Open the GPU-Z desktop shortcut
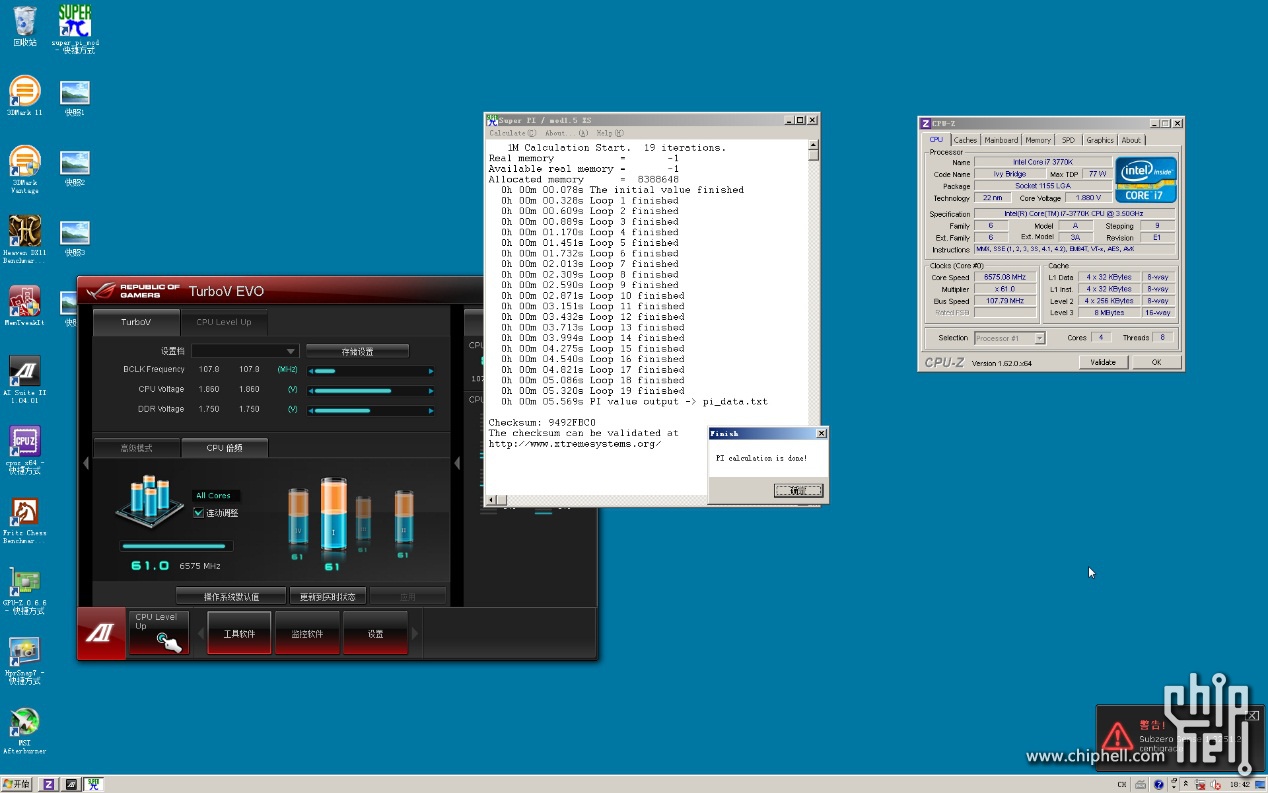This screenshot has width=1268, height=793. 25,592
